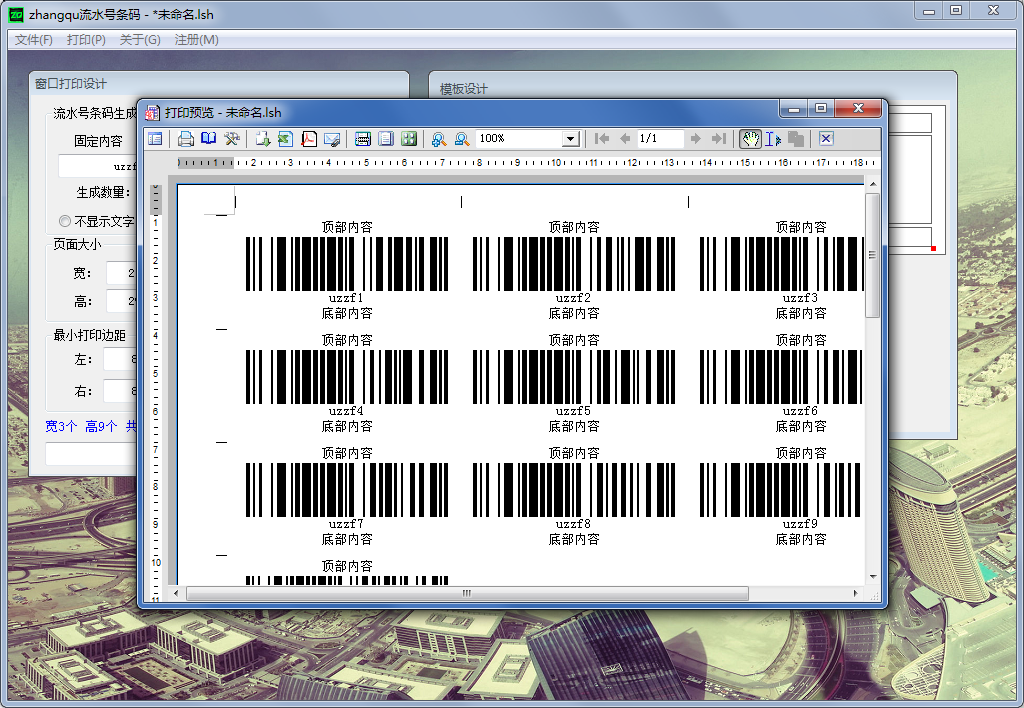Go to next page arrow
This screenshot has height=708, width=1024.
point(696,138)
